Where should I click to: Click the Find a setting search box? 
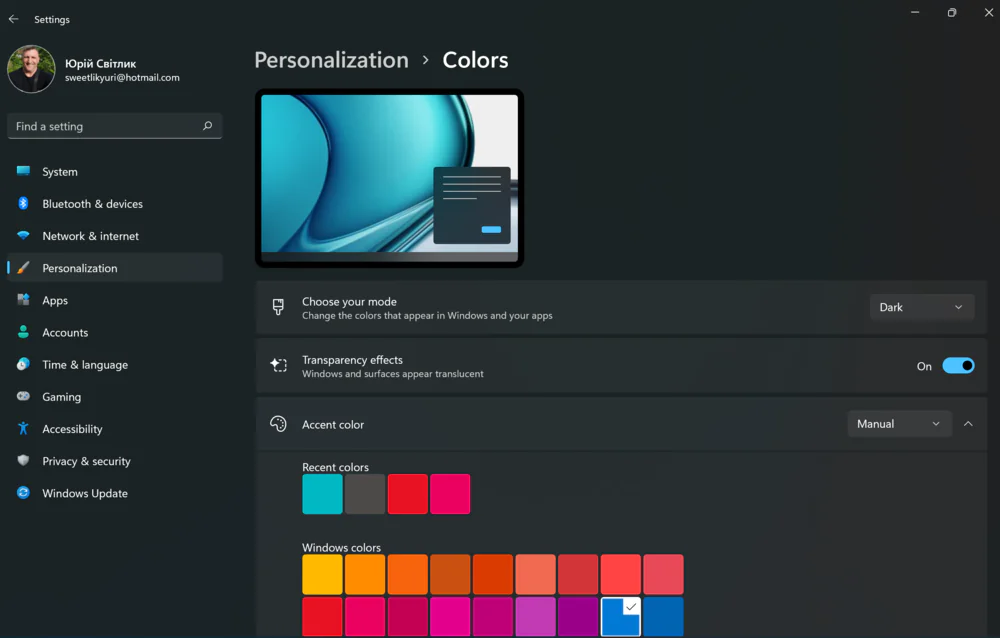coord(105,126)
